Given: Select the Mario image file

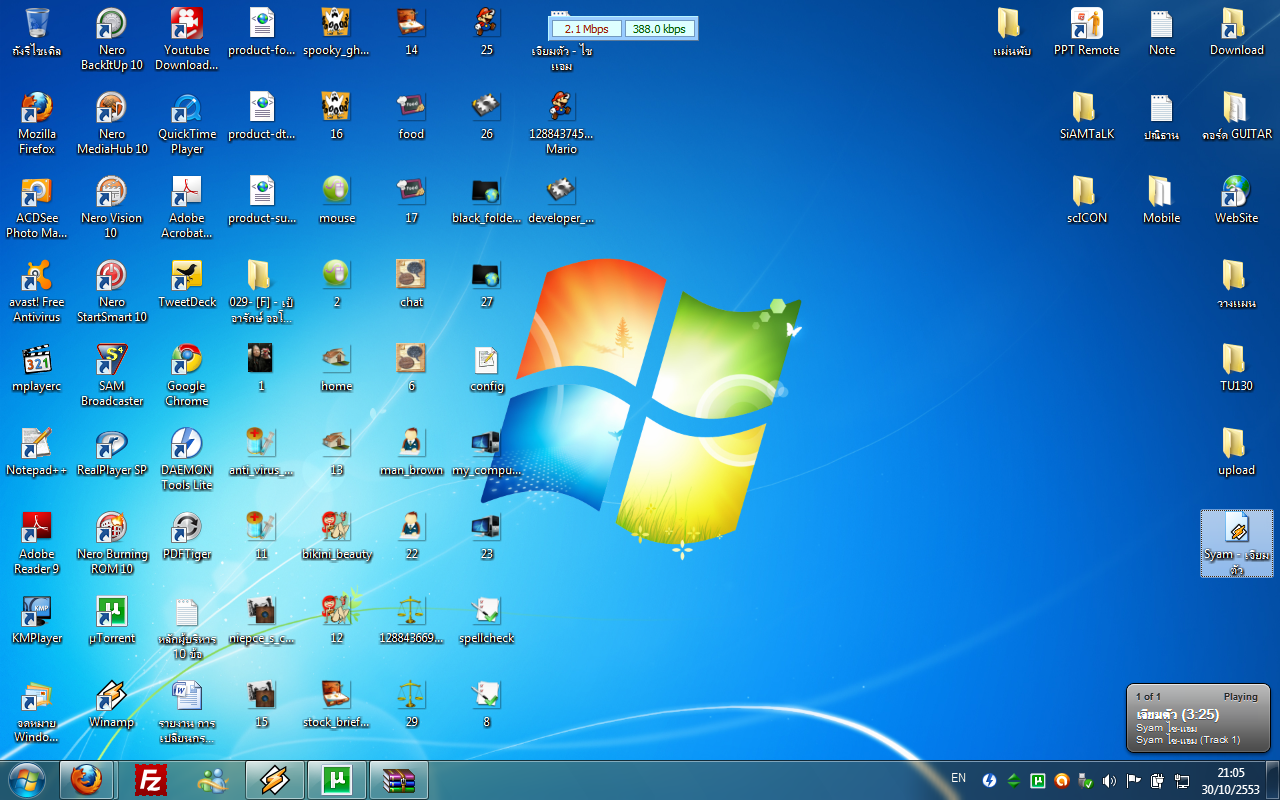Looking at the screenshot, I should coord(562,122).
